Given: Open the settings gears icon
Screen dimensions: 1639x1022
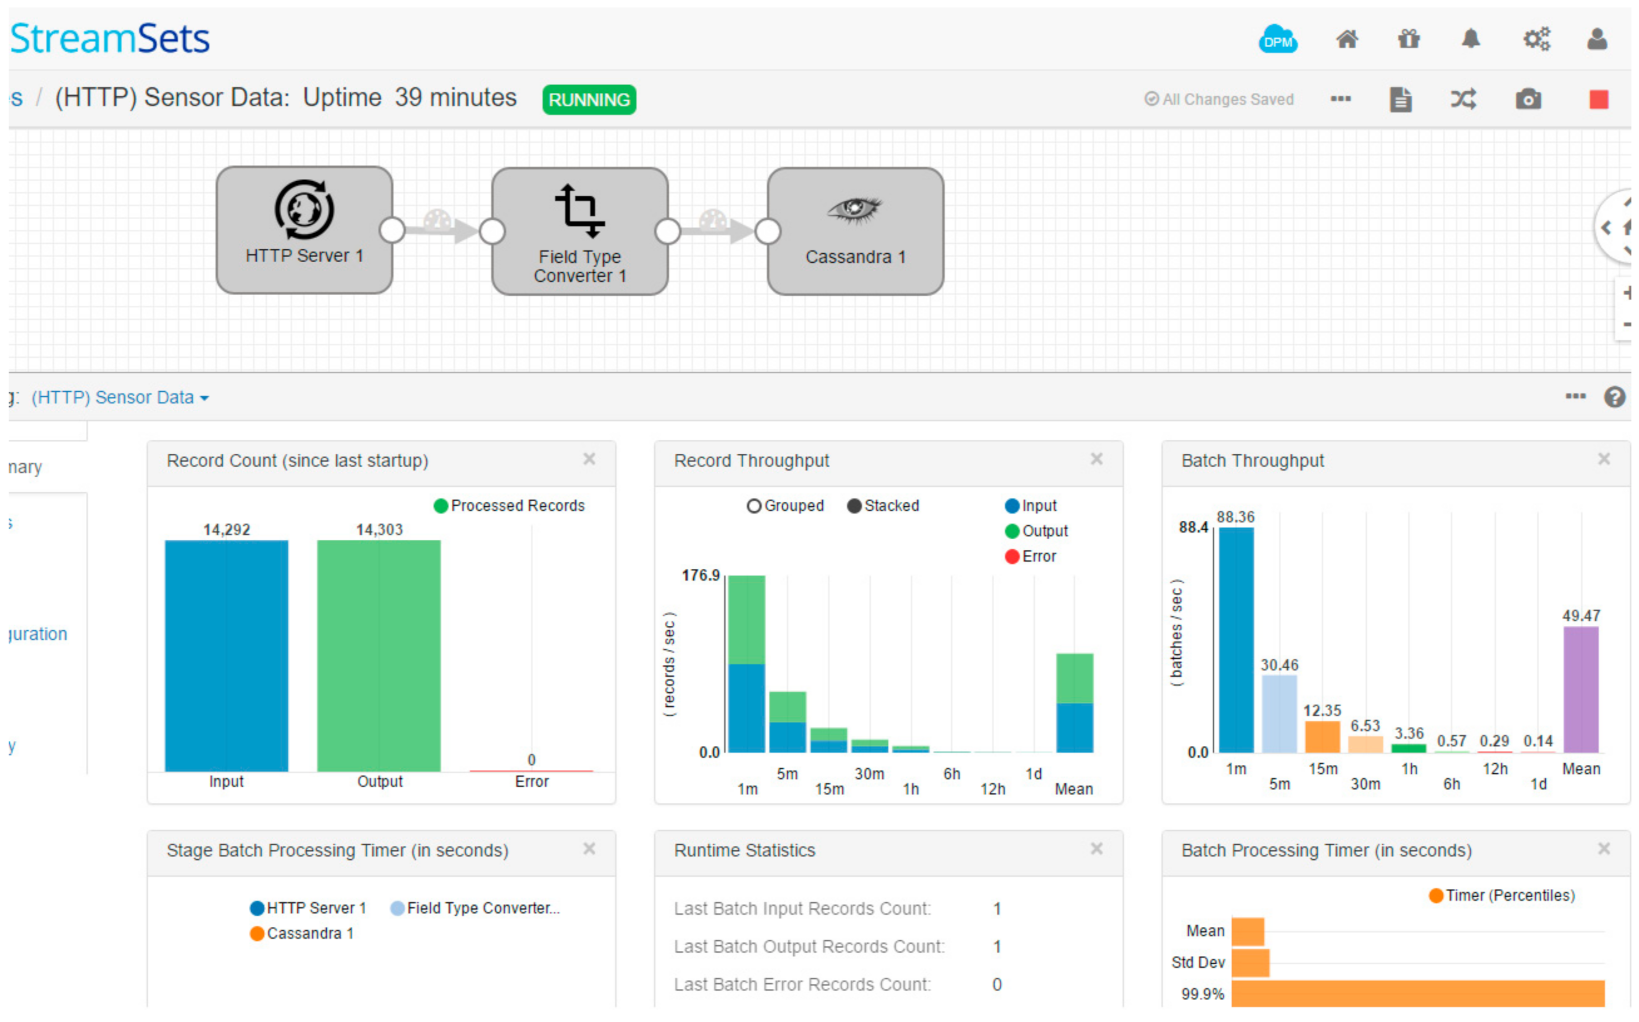Looking at the screenshot, I should pyautogui.click(x=1536, y=39).
